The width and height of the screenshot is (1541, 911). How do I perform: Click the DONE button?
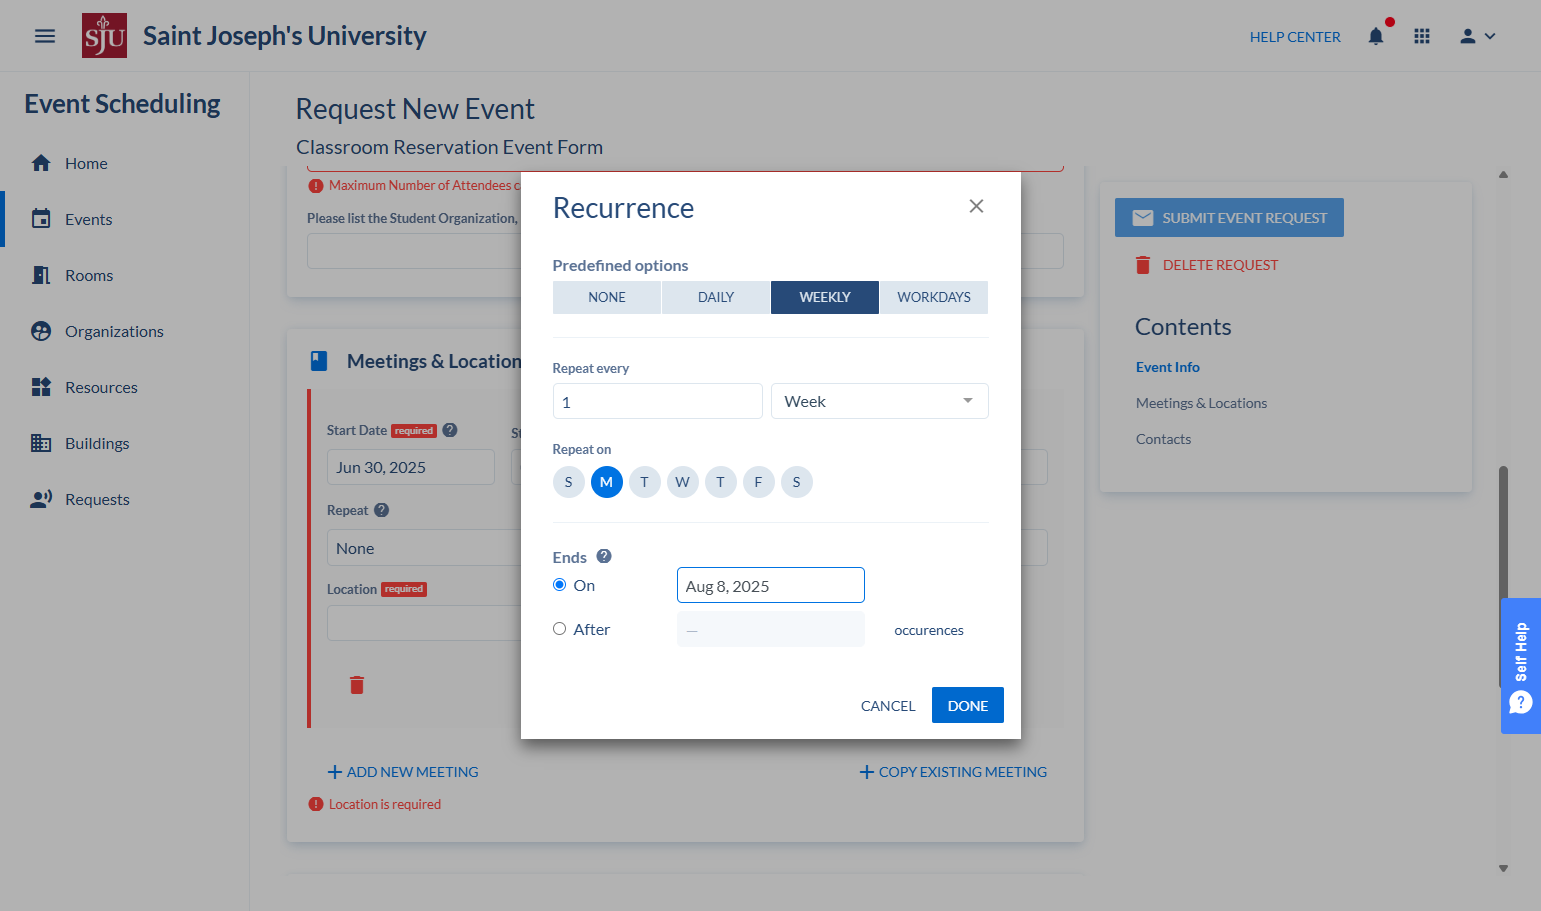pyautogui.click(x=968, y=705)
